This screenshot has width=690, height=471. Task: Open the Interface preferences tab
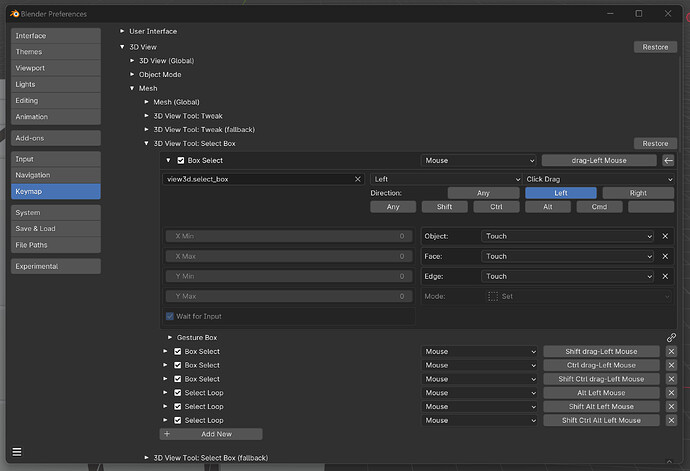click(x=56, y=36)
